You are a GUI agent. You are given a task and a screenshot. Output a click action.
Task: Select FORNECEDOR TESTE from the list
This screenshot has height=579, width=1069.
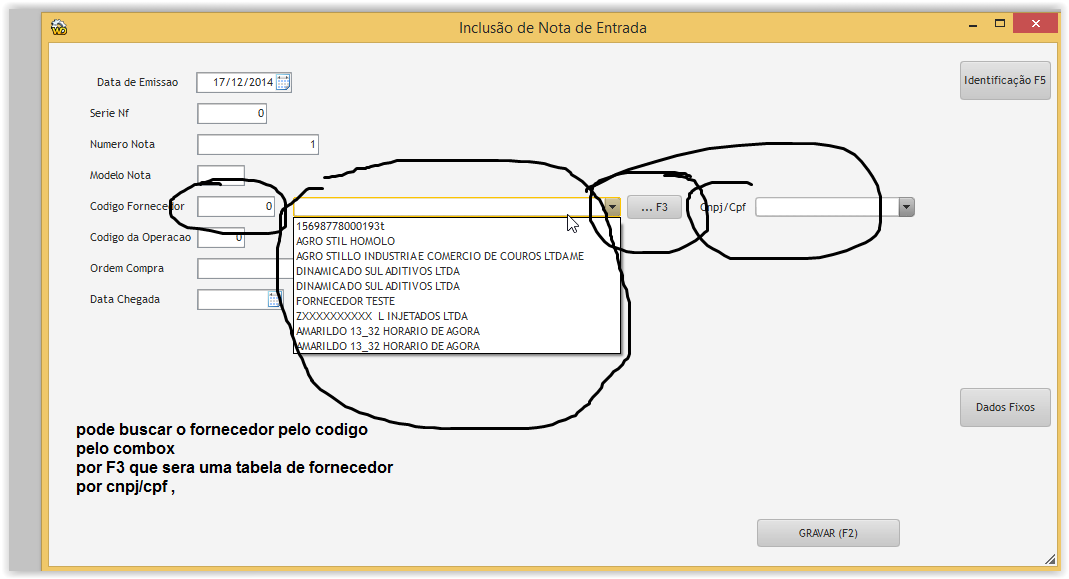pyautogui.click(x=457, y=301)
